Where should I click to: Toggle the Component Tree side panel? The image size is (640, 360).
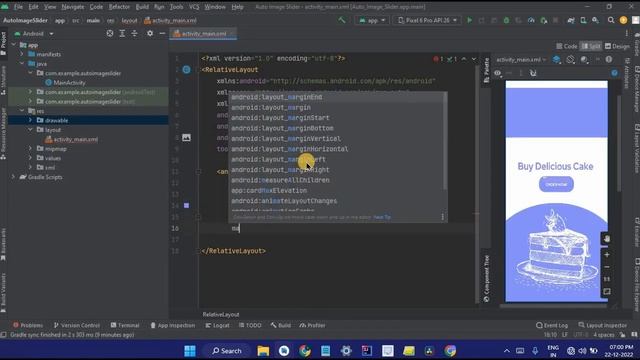tap(487, 278)
